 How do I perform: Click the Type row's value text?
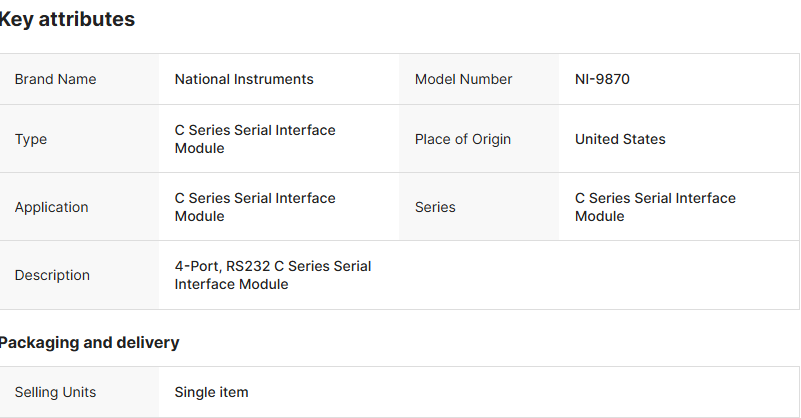pos(255,139)
